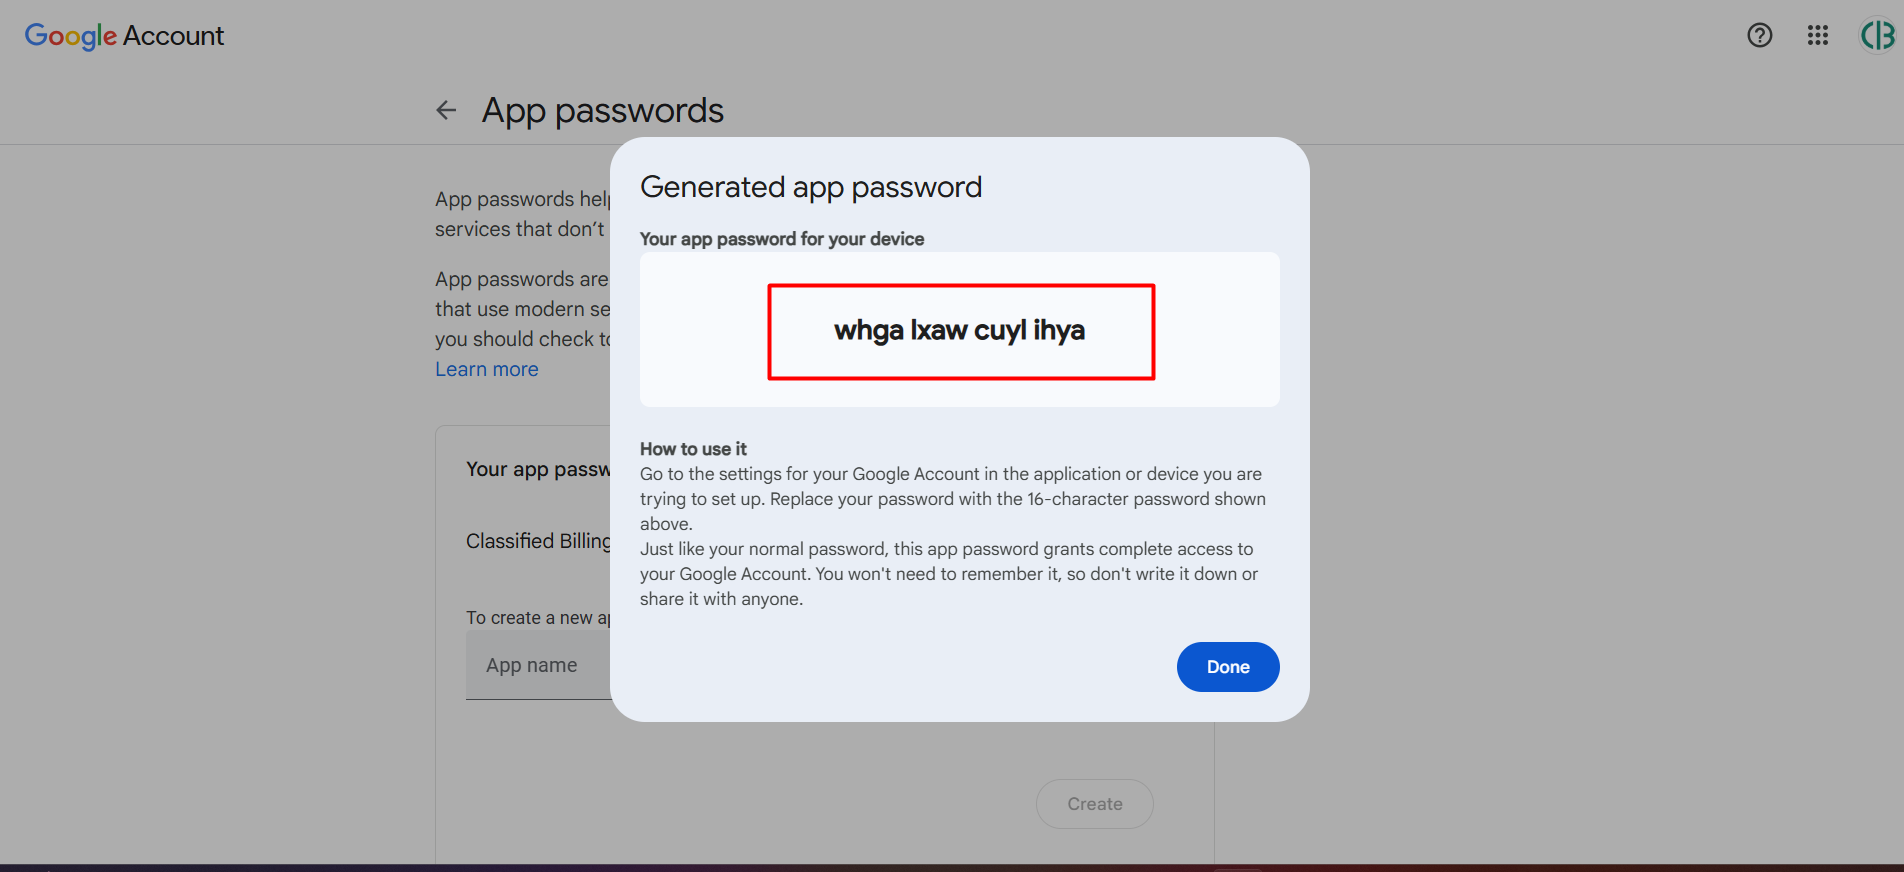
Task: Click the 'App passwords' page heading
Action: (x=602, y=110)
